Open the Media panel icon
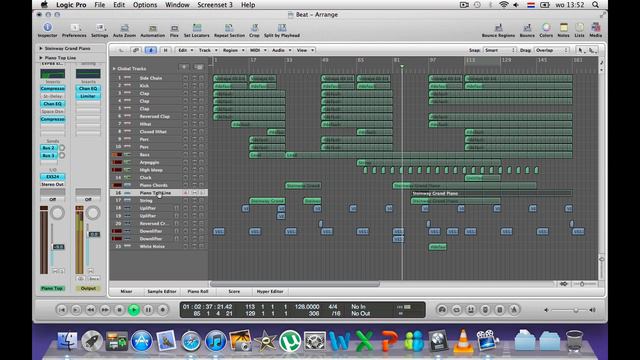640x360 pixels. coord(596,29)
